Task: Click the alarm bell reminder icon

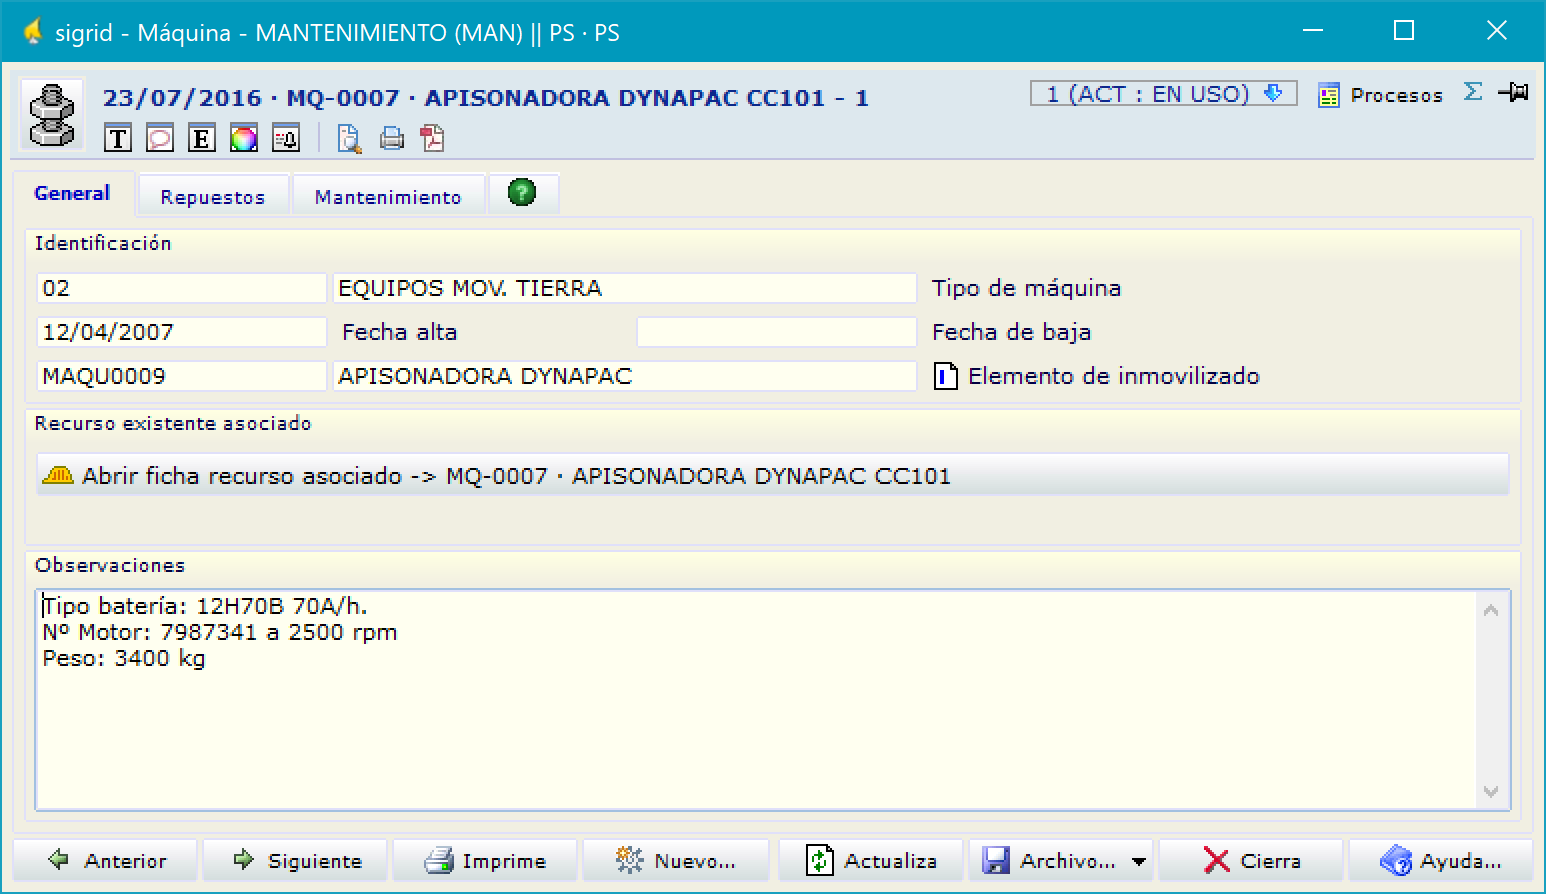Action: point(286,138)
